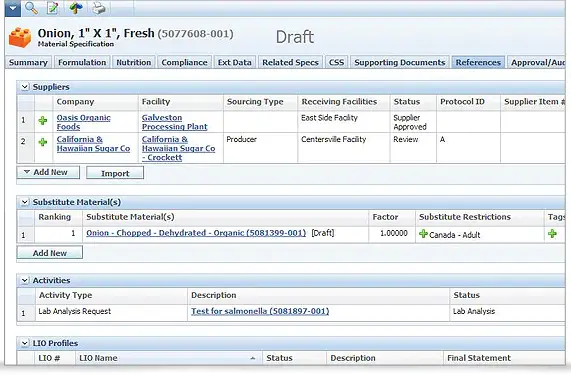571x375 pixels.
Task: Click the Ranking column header
Action: (58, 217)
